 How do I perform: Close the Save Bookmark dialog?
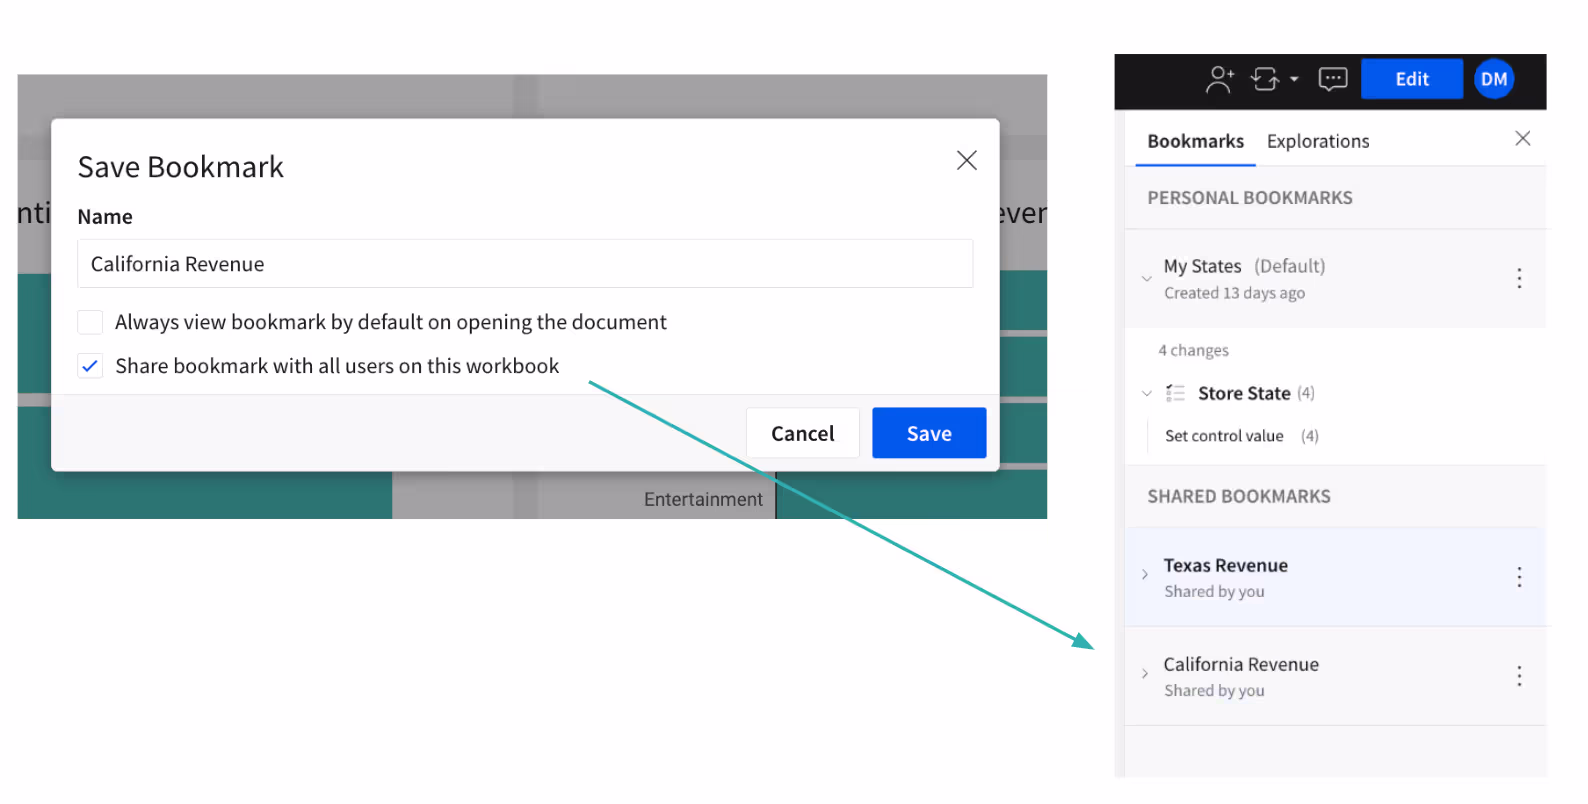966,160
